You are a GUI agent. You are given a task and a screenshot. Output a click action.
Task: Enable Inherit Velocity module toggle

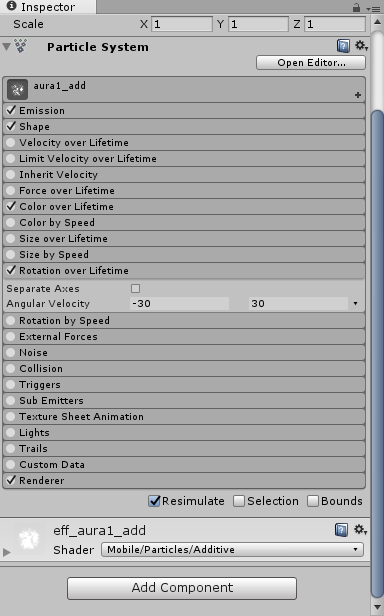click(11, 174)
